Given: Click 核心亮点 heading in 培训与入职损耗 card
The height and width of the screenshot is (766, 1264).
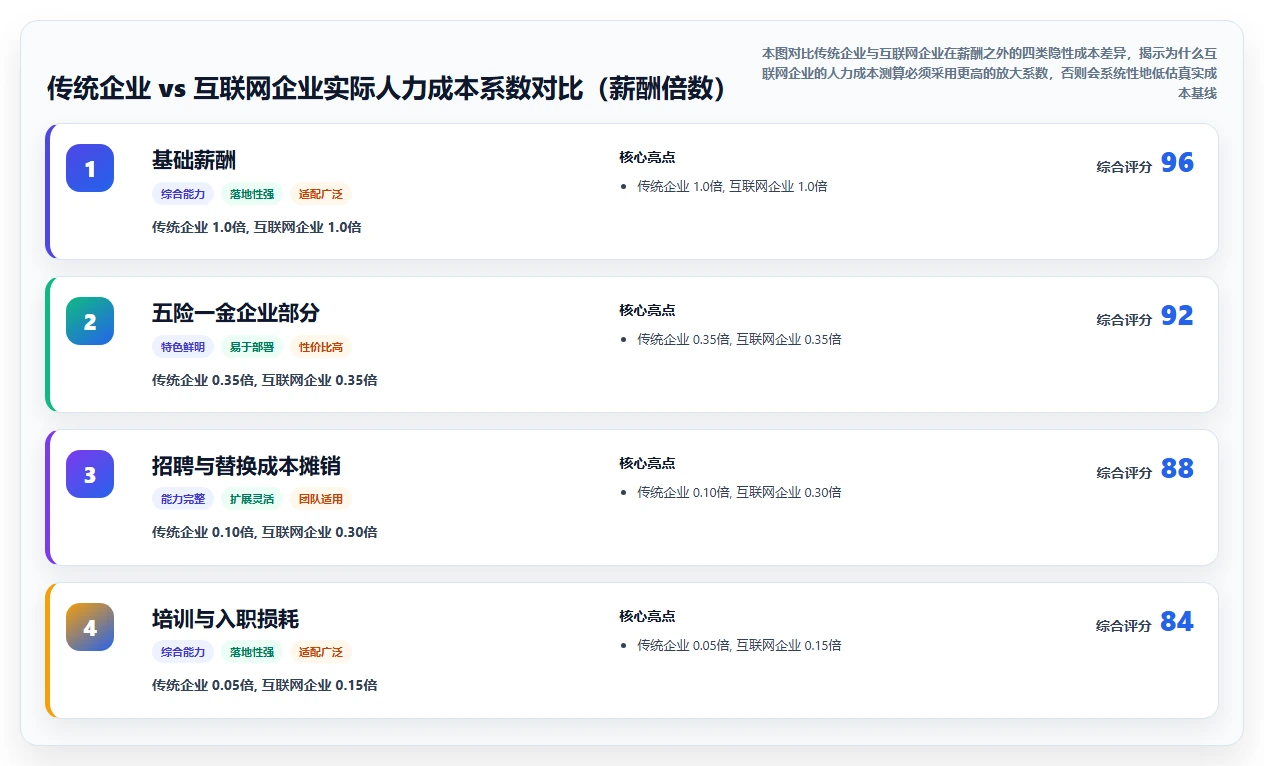Looking at the screenshot, I should point(647,616).
